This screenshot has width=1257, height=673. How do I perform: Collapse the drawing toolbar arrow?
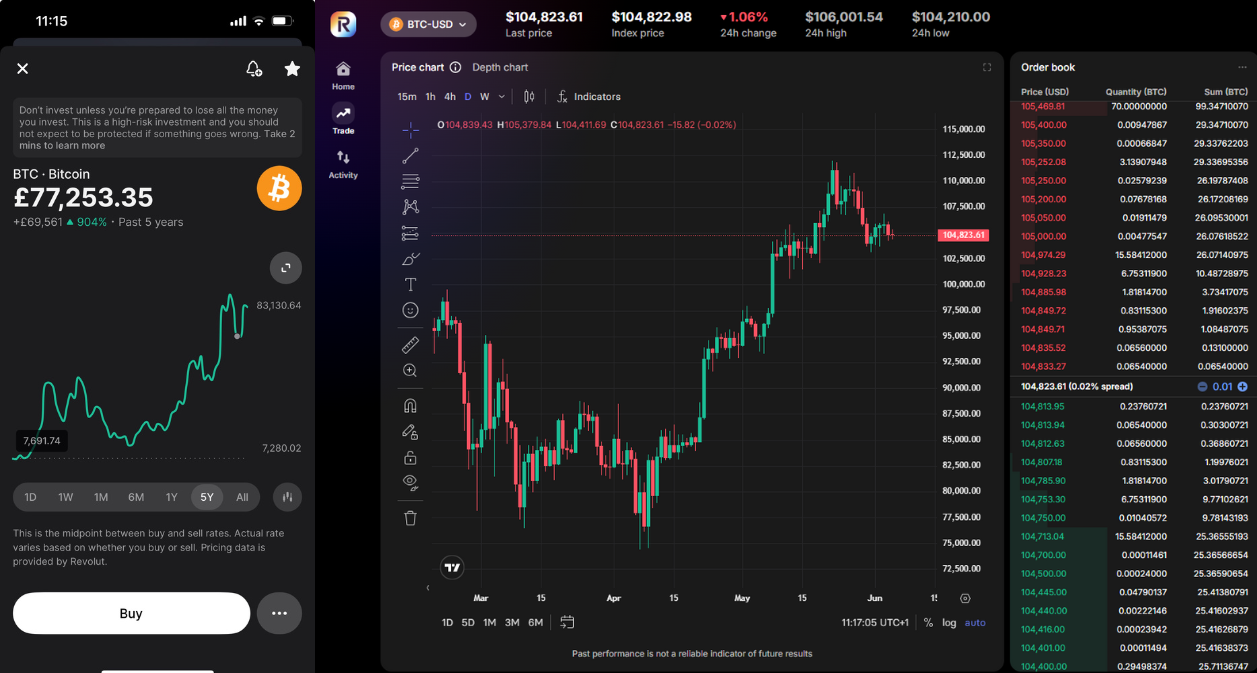coord(428,588)
